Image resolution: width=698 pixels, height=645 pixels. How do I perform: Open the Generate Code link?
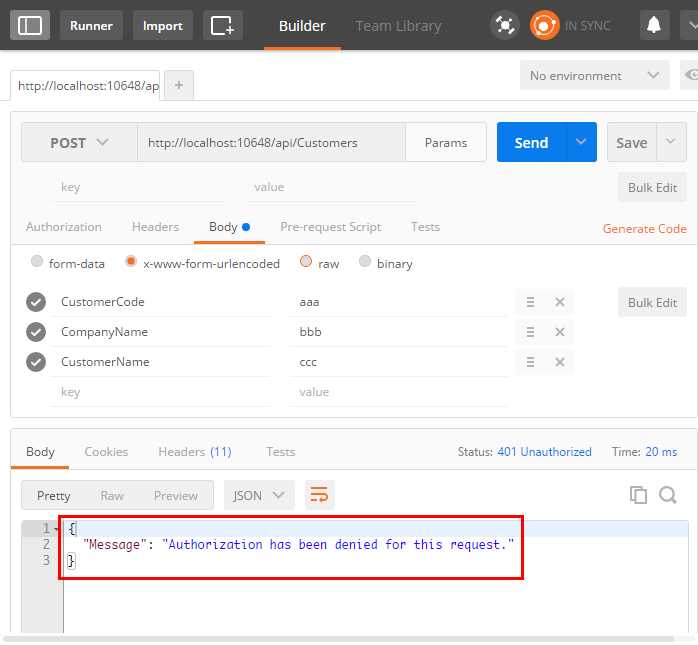[644, 228]
